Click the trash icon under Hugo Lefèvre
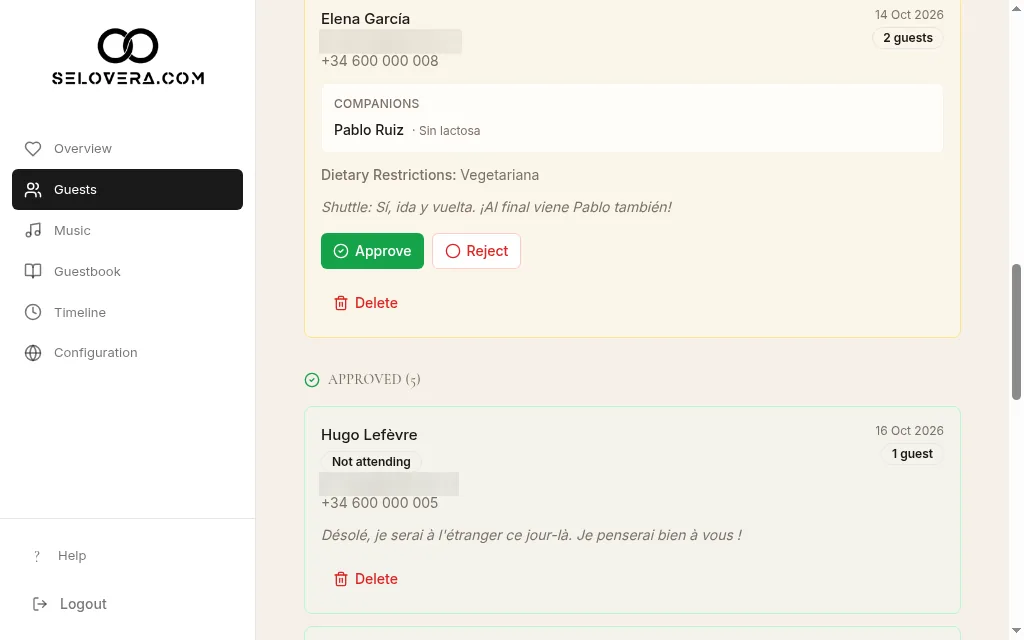1024x640 pixels. [341, 579]
